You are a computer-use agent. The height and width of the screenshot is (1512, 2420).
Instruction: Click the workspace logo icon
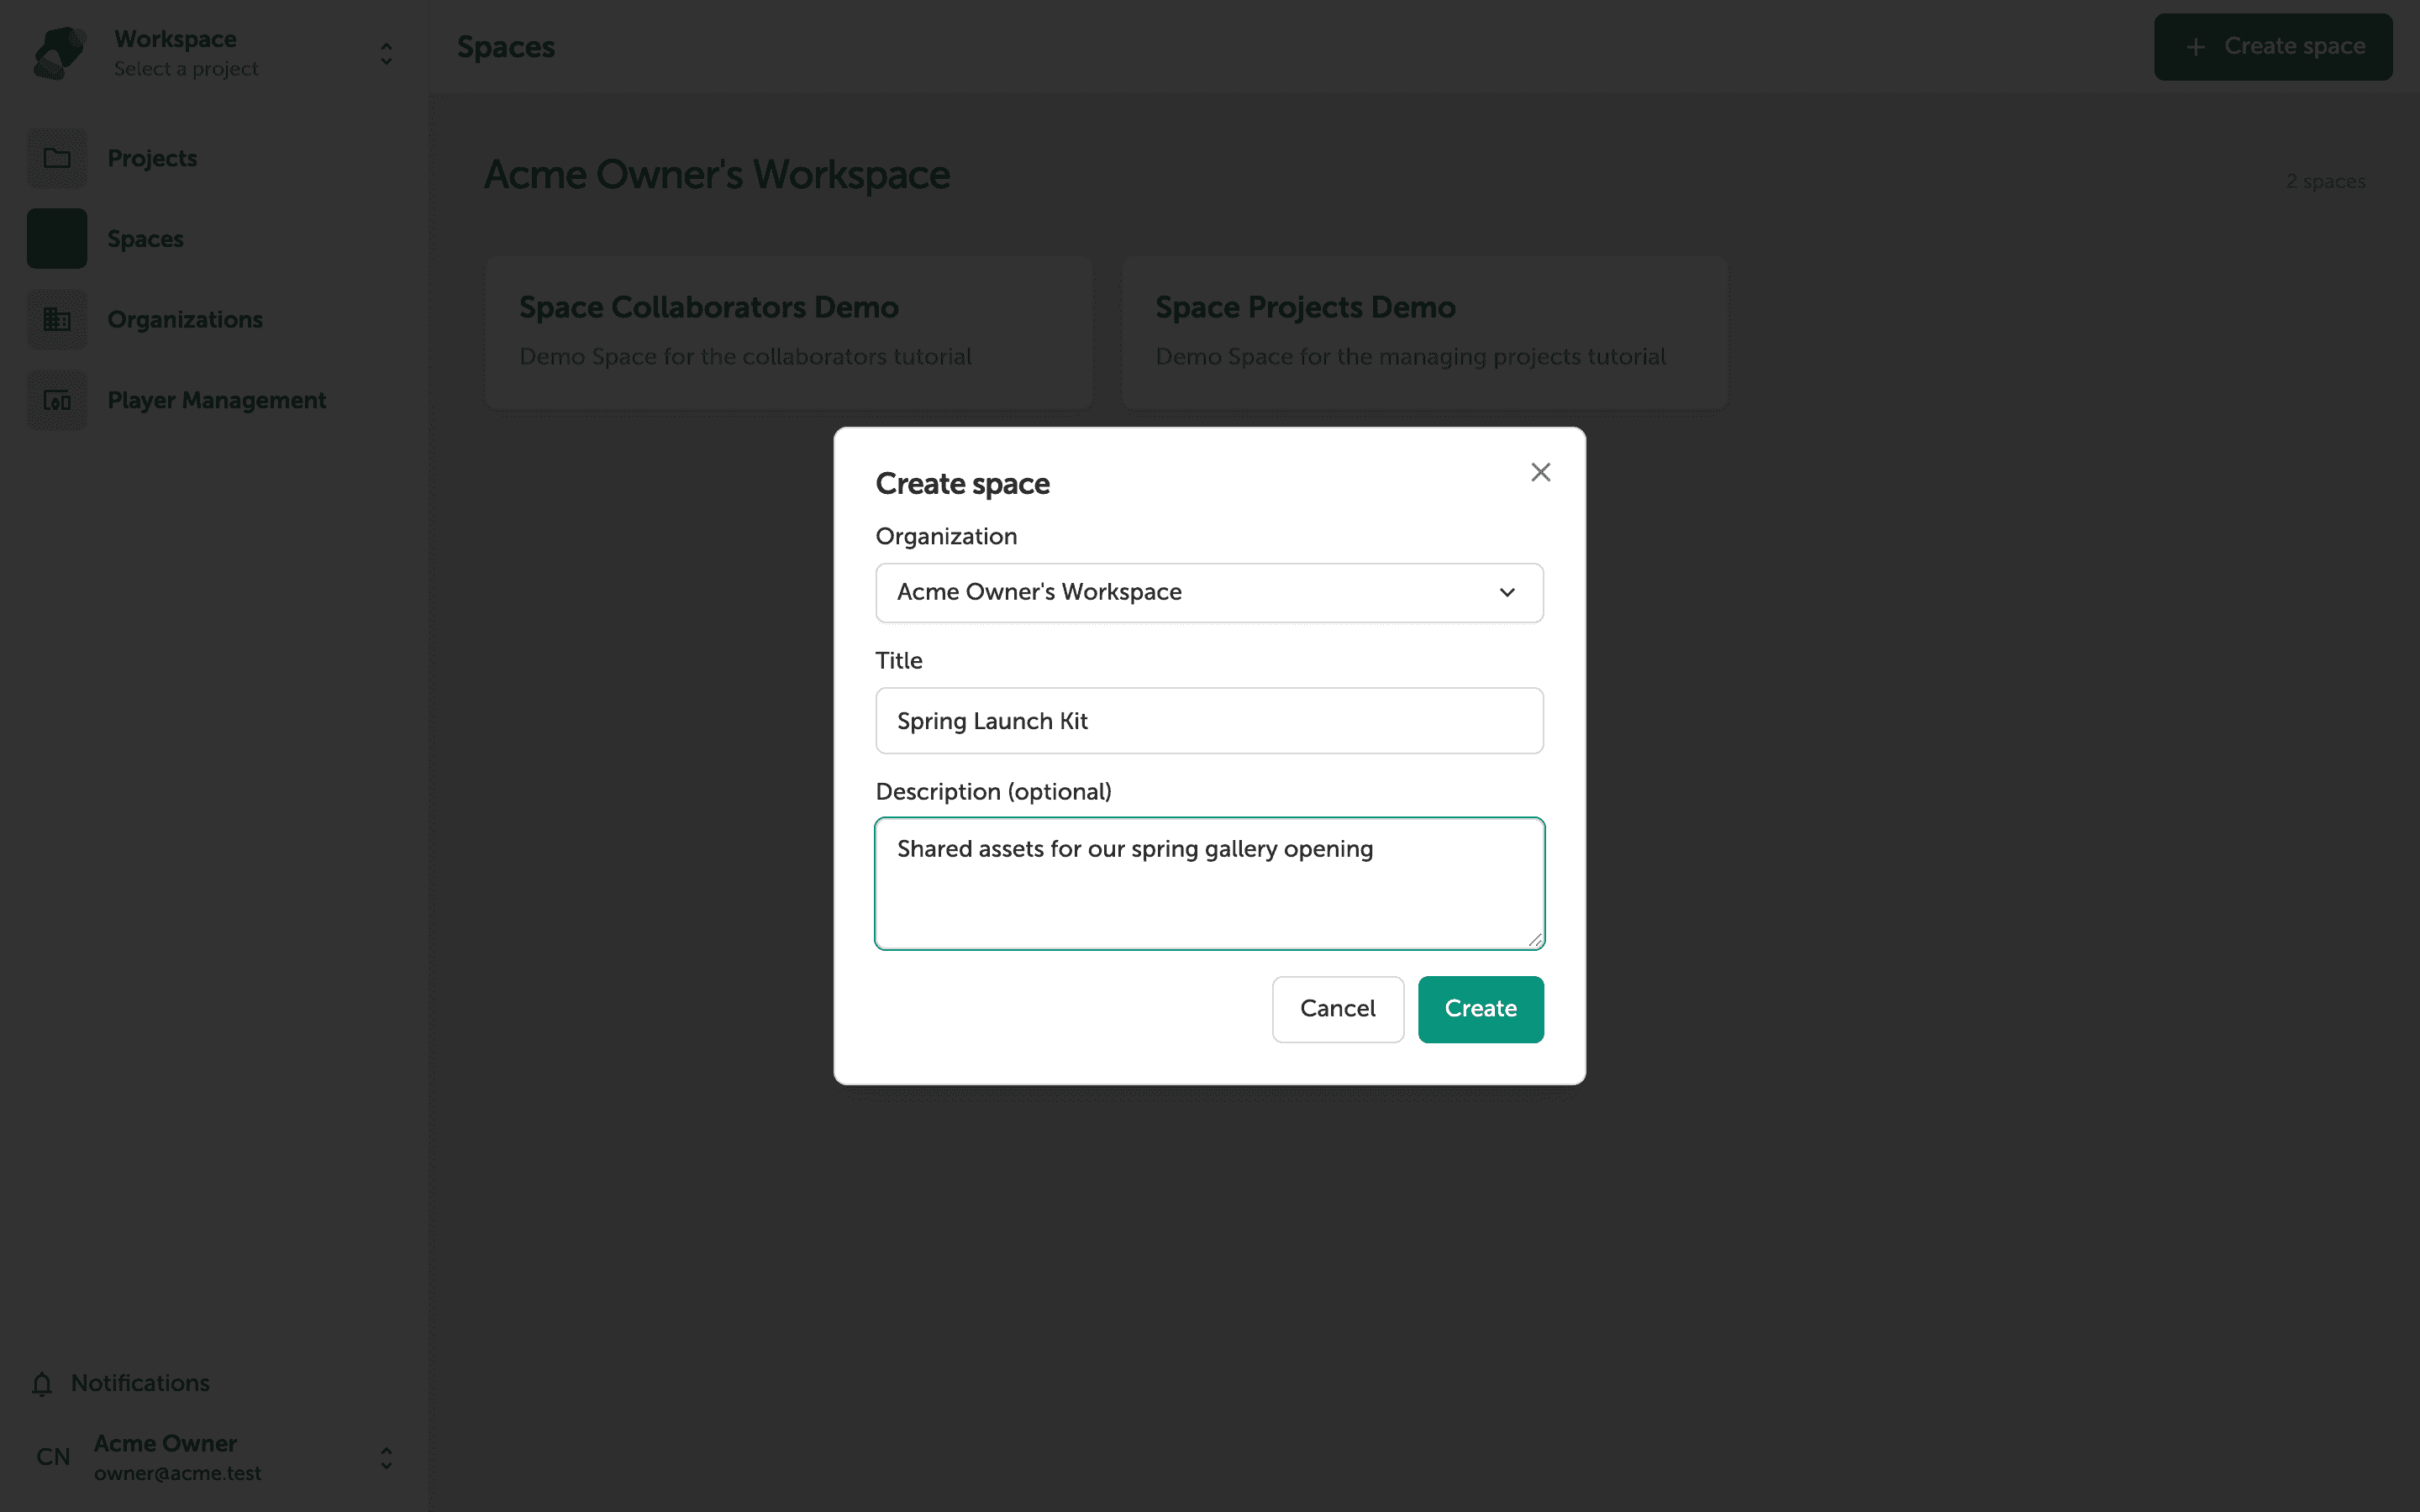(59, 53)
